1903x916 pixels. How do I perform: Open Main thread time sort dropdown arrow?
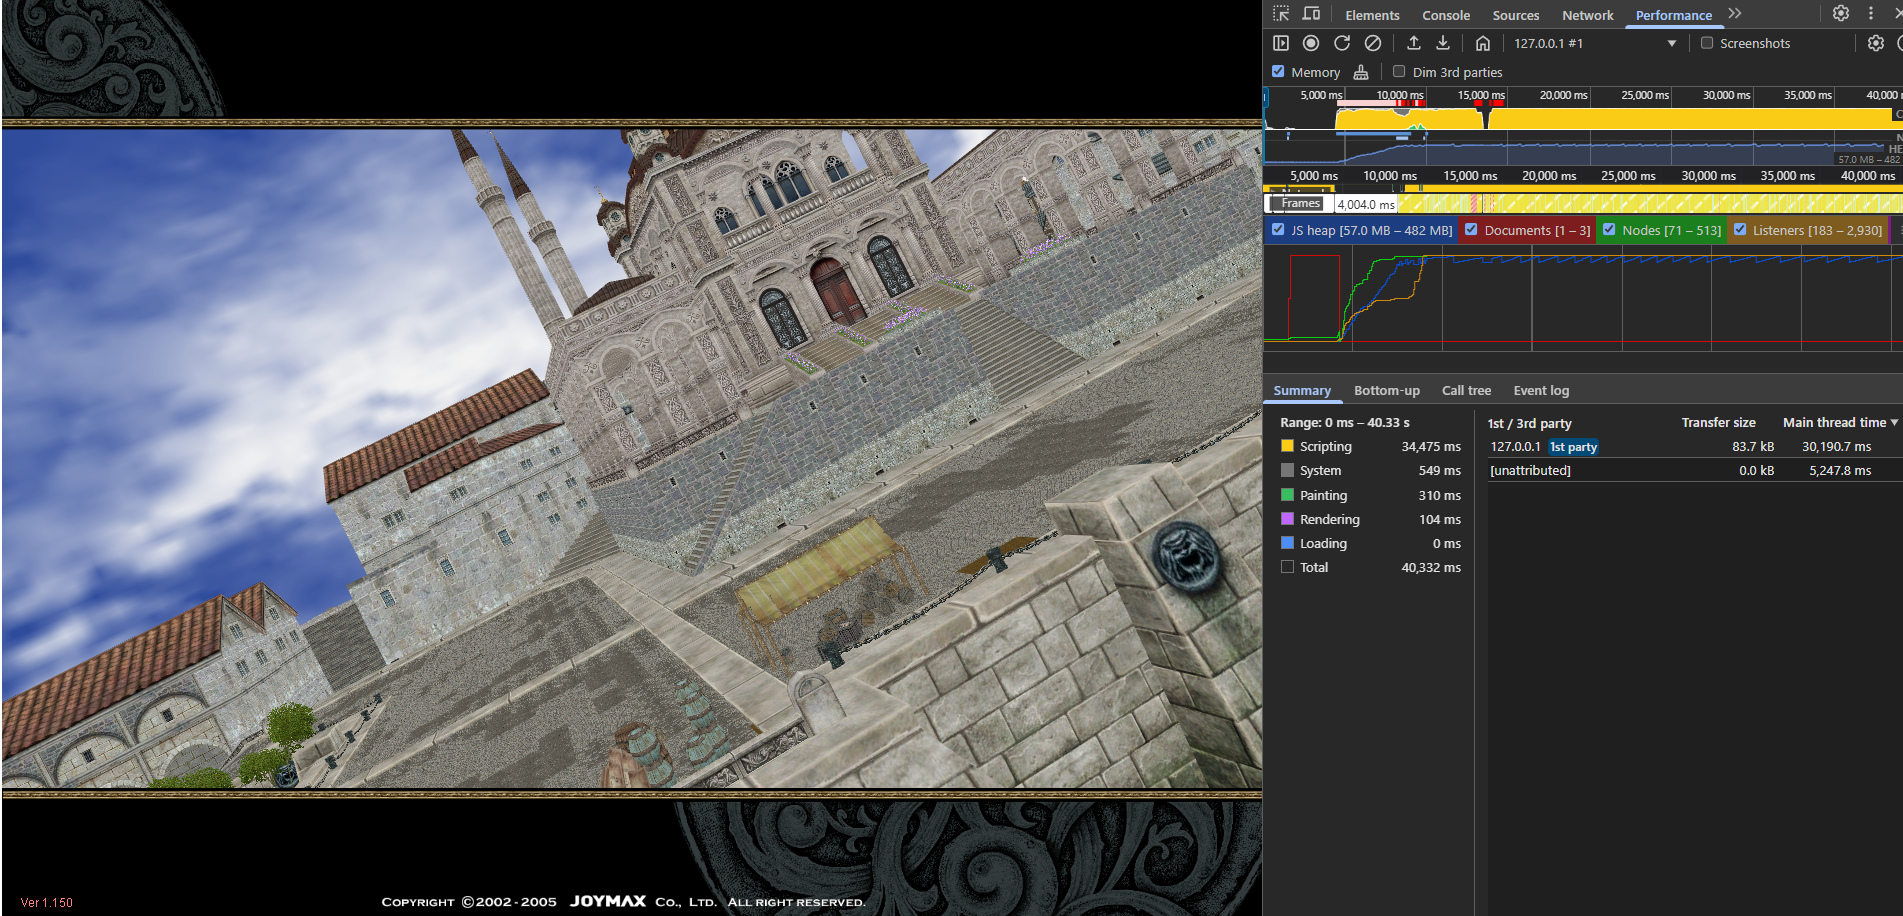point(1894,422)
